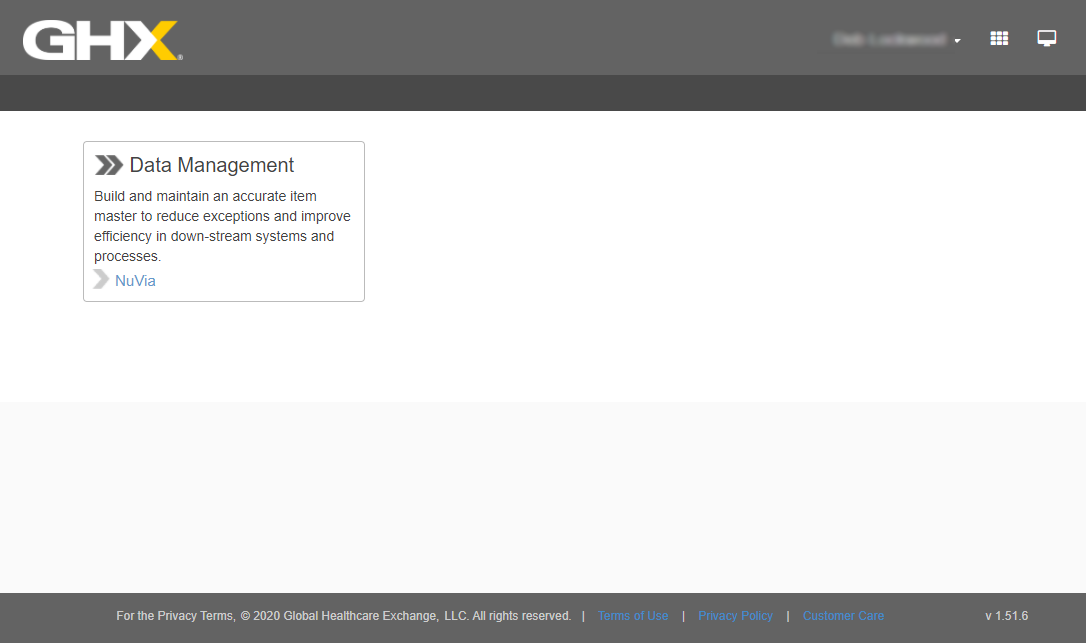Image resolution: width=1086 pixels, height=643 pixels.
Task: Click the Data Management heading
Action: [x=212, y=165]
